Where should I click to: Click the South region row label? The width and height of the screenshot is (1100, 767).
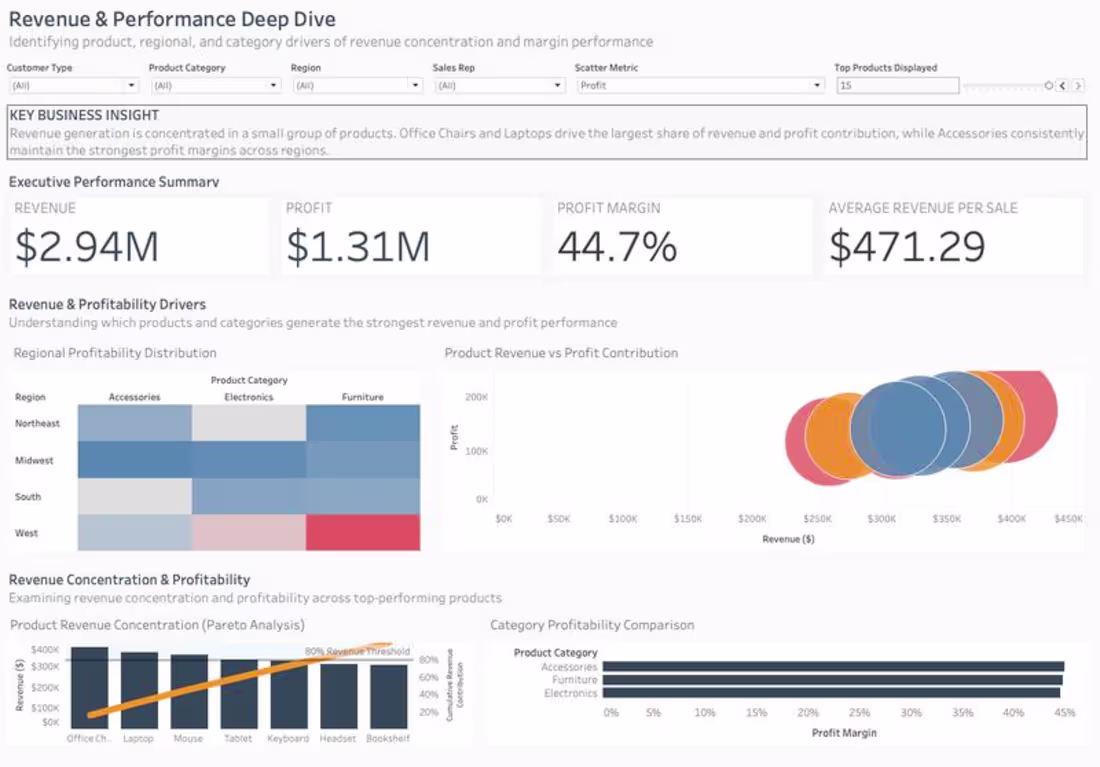(28, 497)
